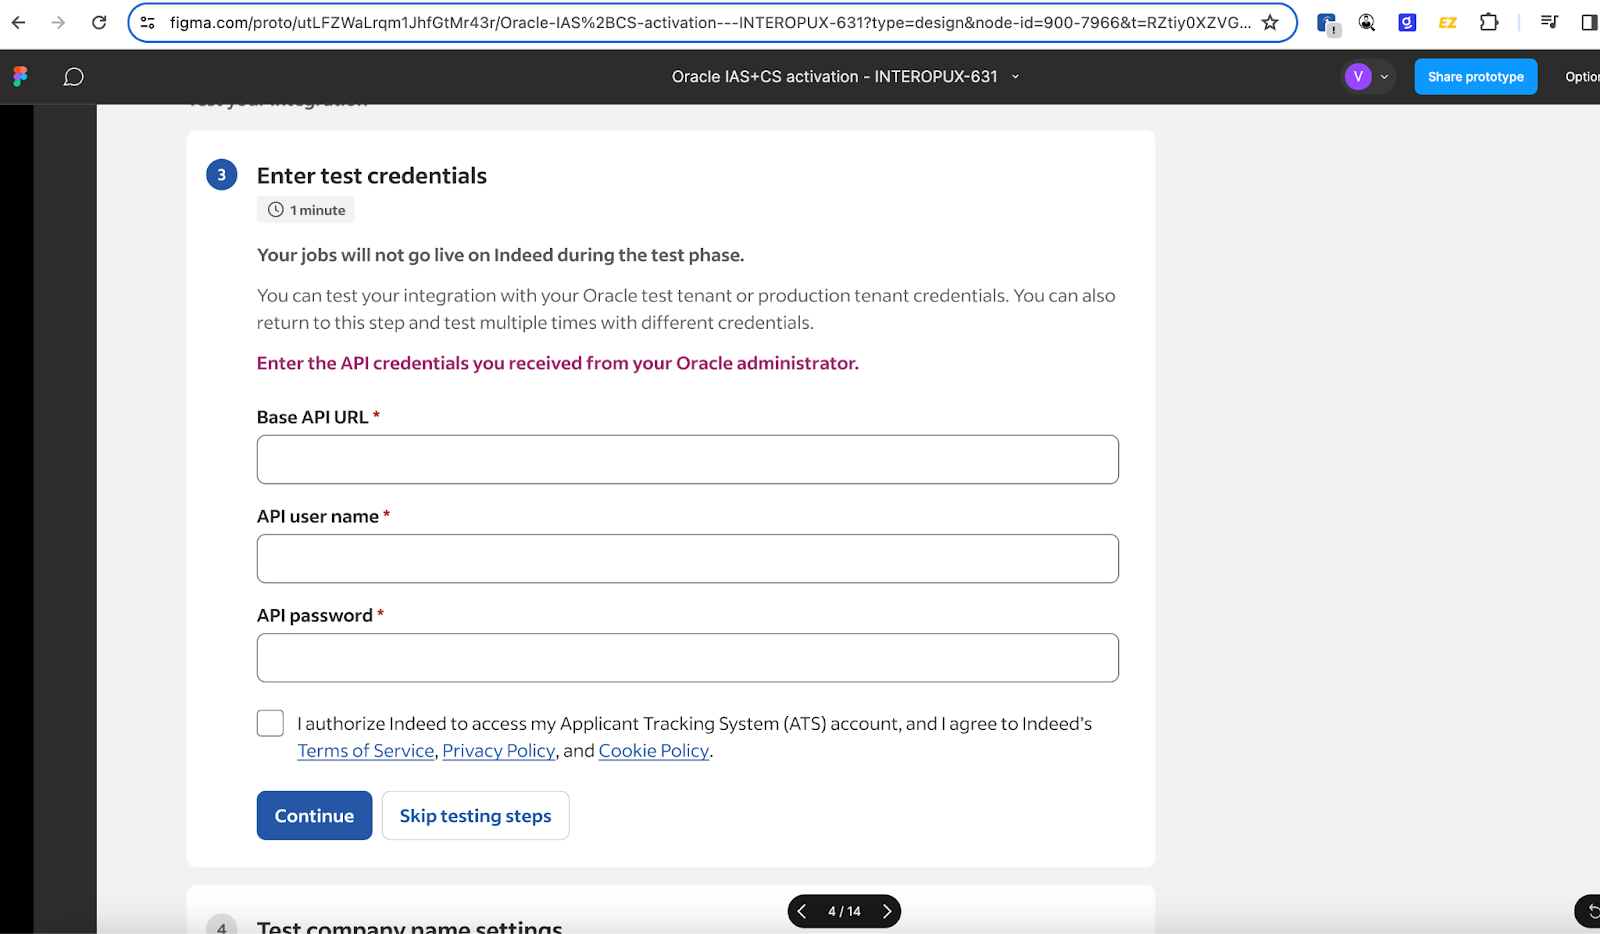The height and width of the screenshot is (934, 1600).
Task: Click the Figma logo icon
Action: 20,77
